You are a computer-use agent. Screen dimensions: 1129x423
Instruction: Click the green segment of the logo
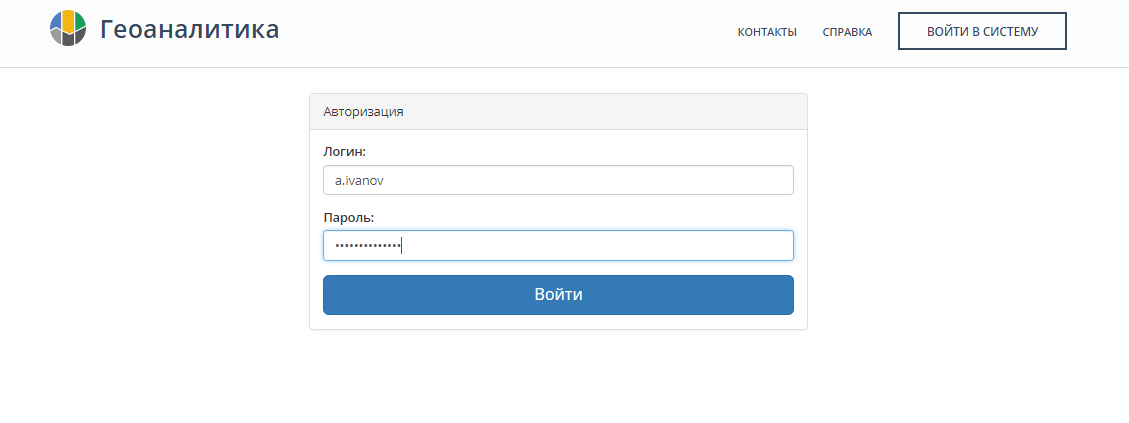[x=79, y=21]
